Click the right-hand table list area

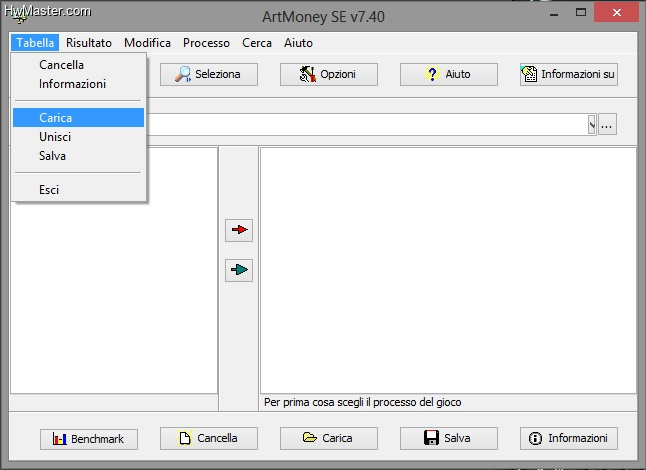tap(448, 270)
